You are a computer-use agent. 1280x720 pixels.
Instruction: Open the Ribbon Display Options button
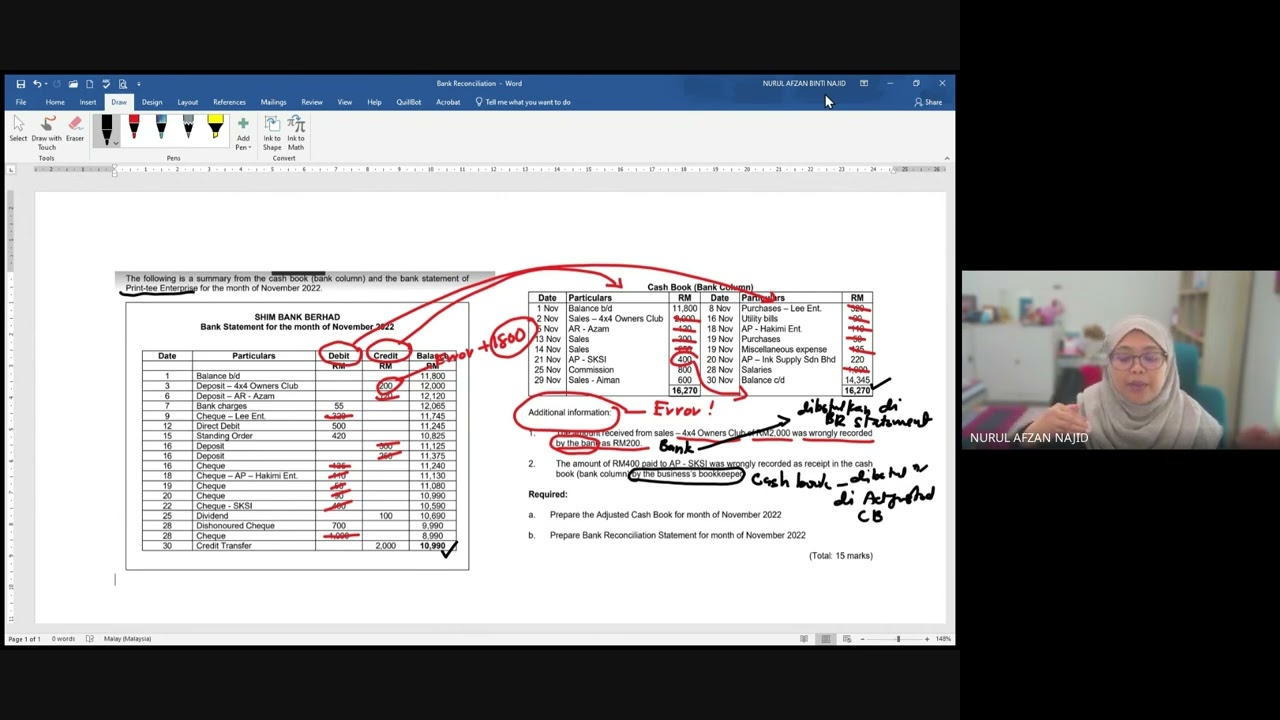click(x=864, y=84)
